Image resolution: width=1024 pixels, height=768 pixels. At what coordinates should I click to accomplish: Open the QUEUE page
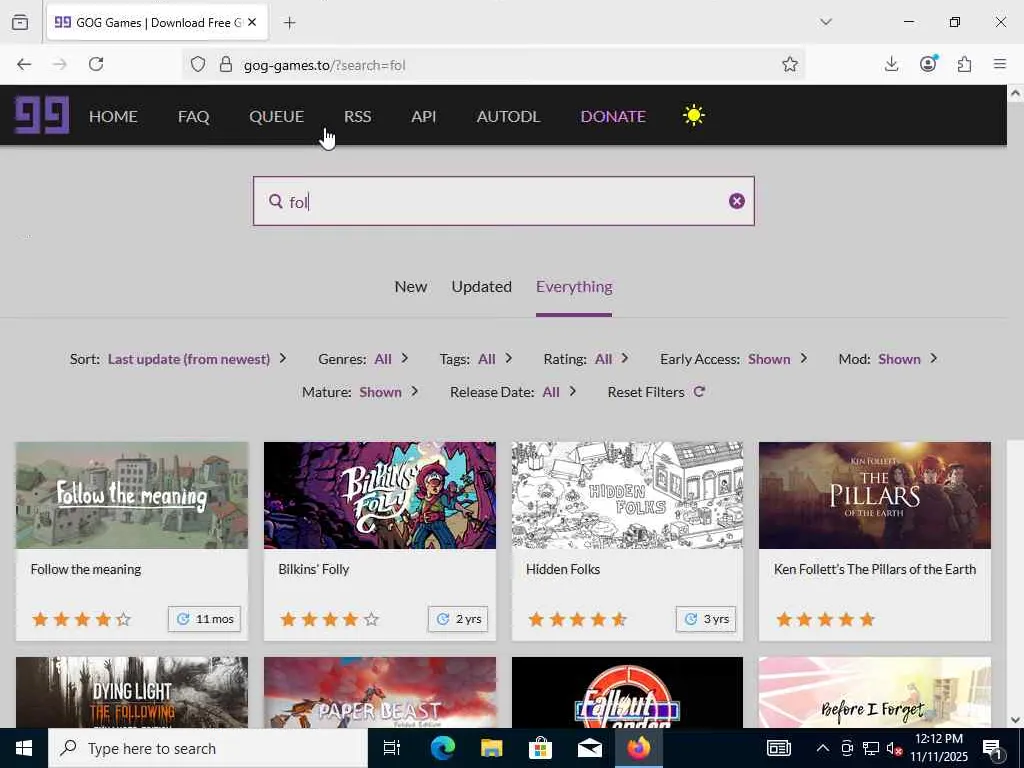[276, 116]
